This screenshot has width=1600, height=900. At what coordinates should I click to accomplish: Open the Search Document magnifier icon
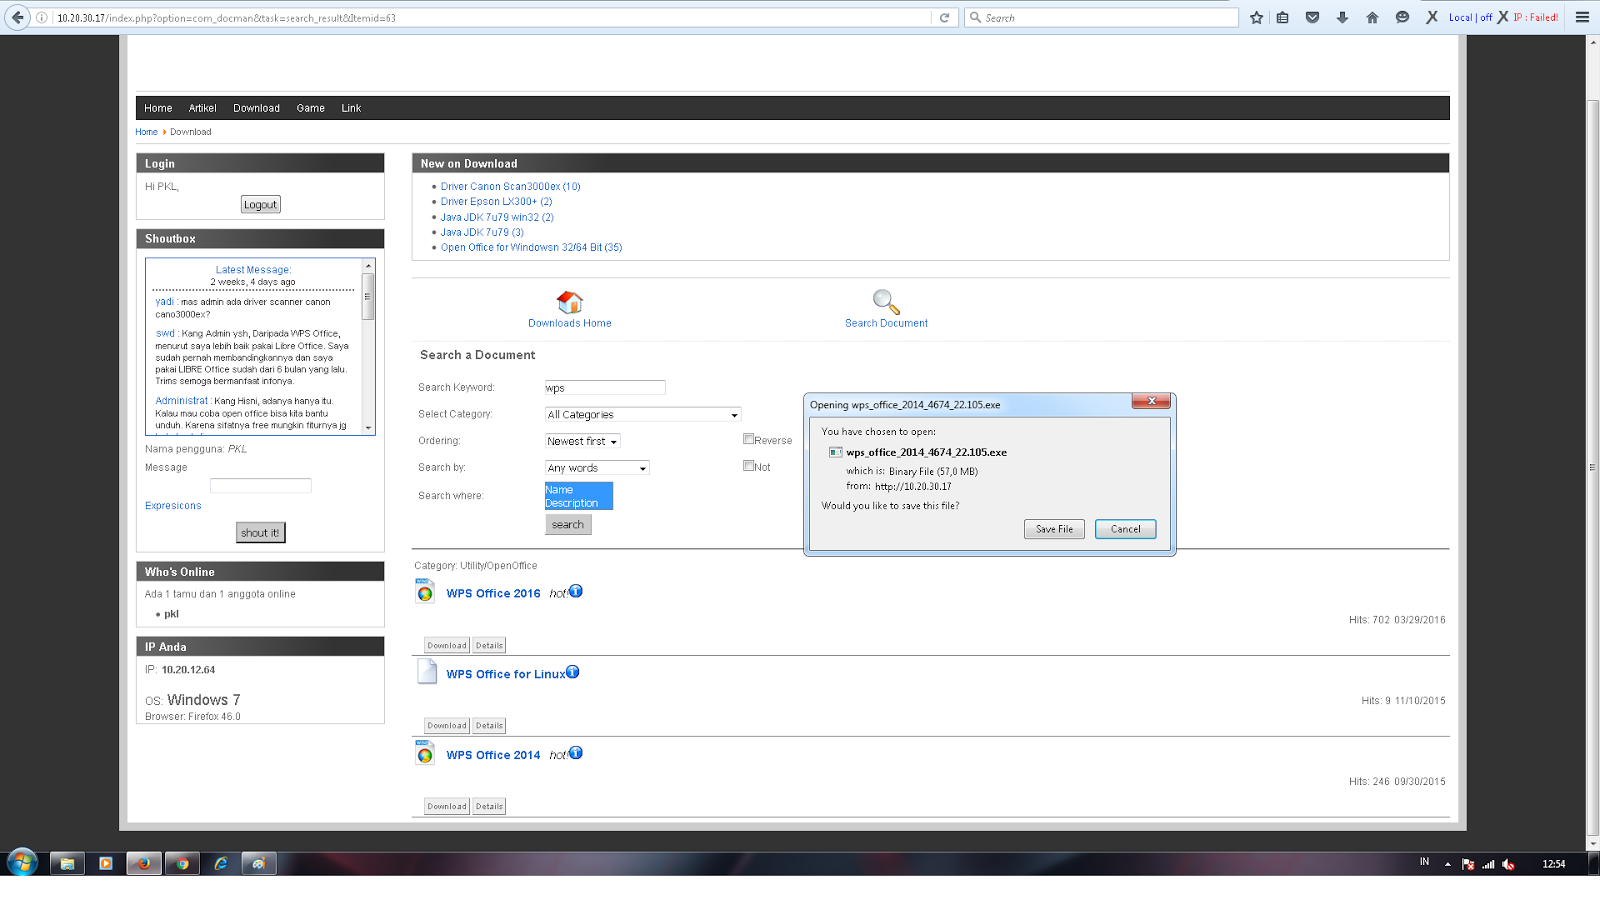click(x=886, y=301)
